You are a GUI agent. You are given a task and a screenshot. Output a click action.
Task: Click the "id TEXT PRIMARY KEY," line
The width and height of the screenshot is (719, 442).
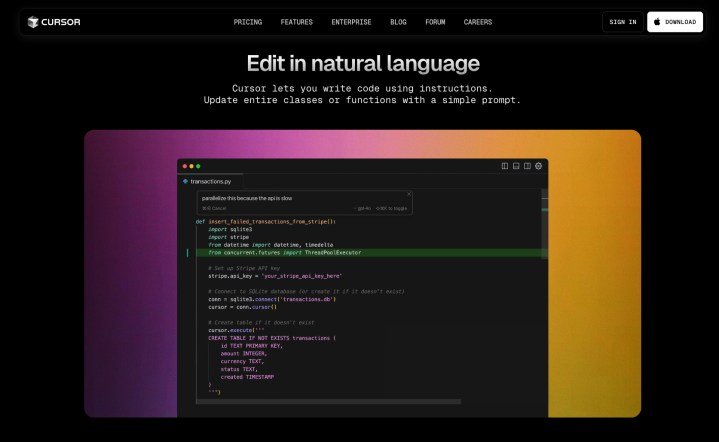pos(252,346)
